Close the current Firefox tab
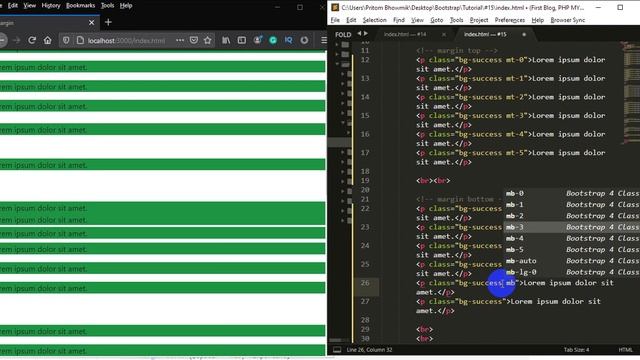Image resolution: width=640 pixels, height=360 pixels. click(x=91, y=22)
